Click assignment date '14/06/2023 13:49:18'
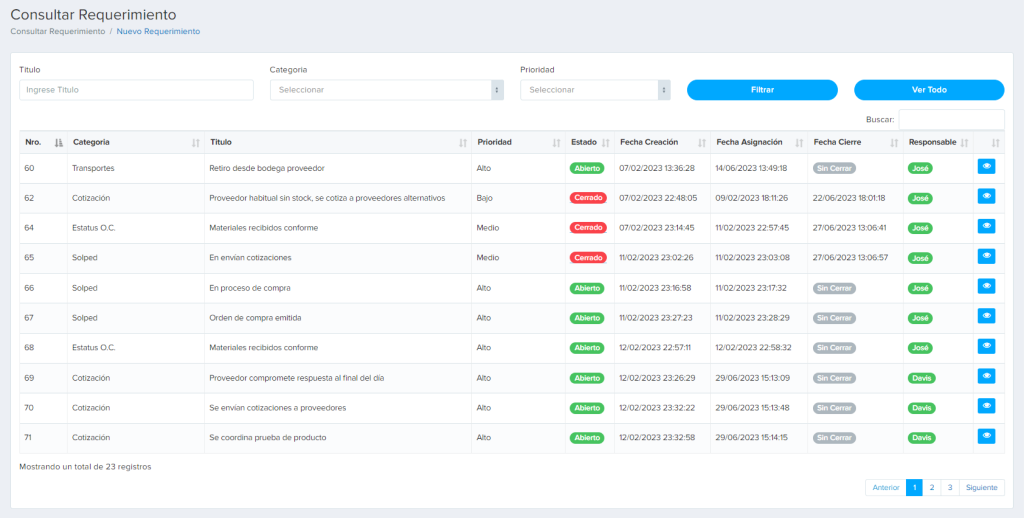 pyautogui.click(x=751, y=168)
